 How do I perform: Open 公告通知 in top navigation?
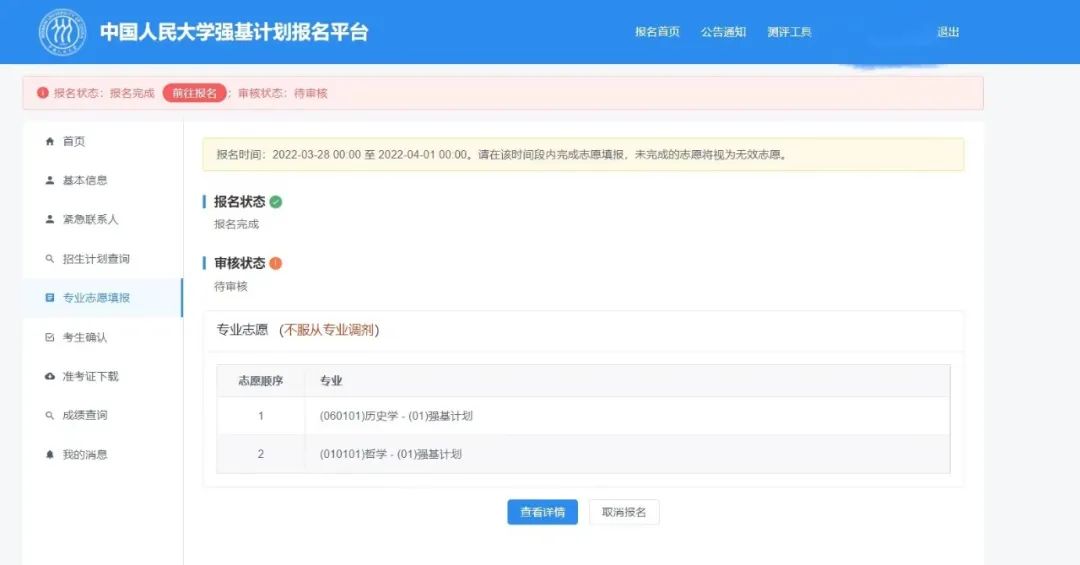723,32
